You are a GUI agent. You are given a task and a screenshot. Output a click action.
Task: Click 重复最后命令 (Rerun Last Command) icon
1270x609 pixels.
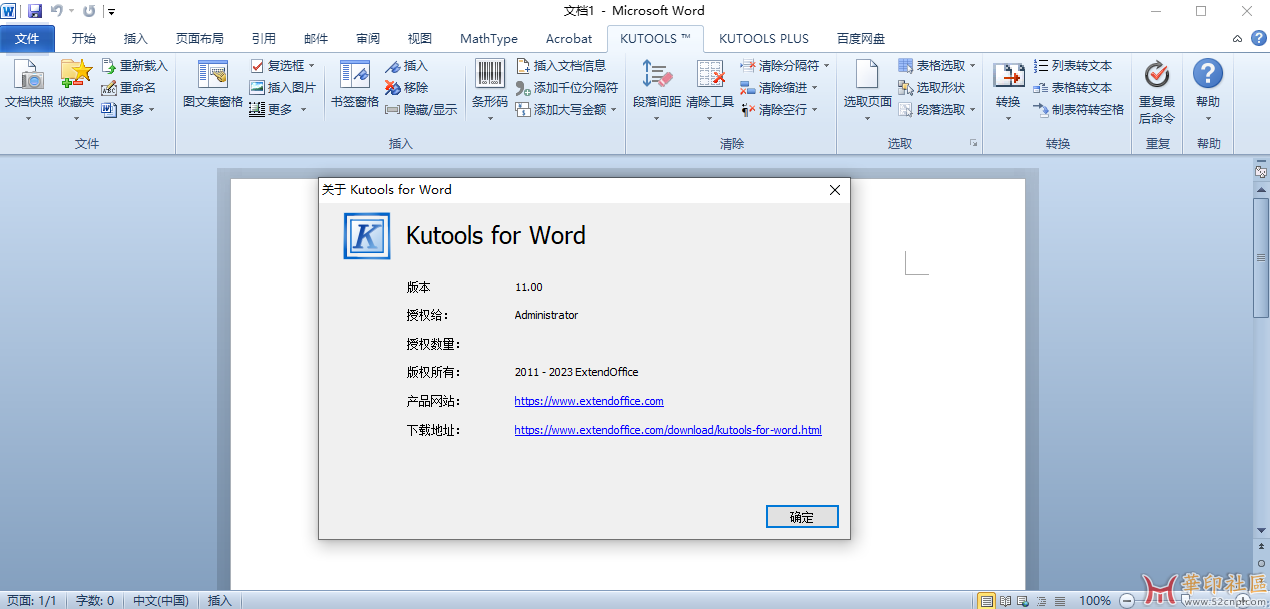[x=1157, y=75]
